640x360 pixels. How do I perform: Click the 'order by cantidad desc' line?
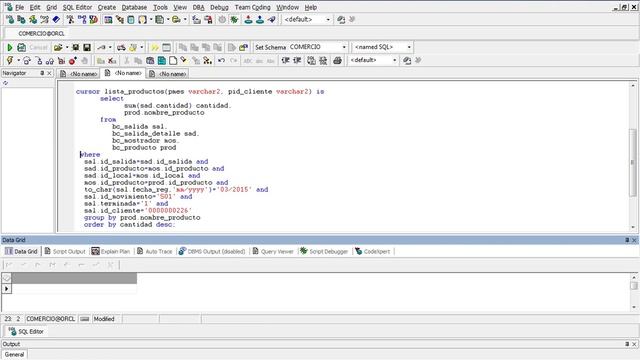click(x=129, y=224)
